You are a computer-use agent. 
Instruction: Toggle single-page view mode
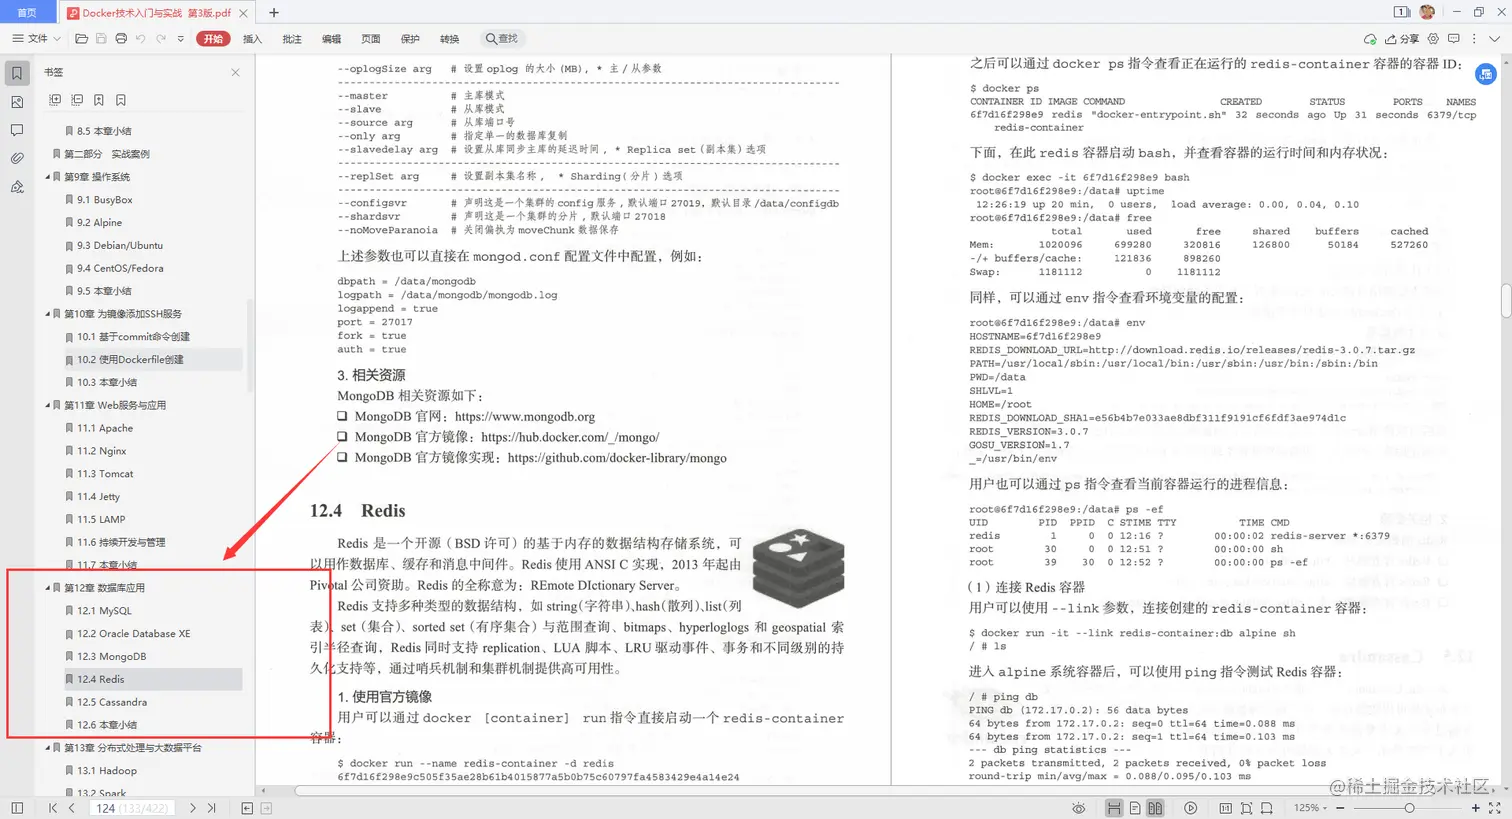[x=1135, y=807]
